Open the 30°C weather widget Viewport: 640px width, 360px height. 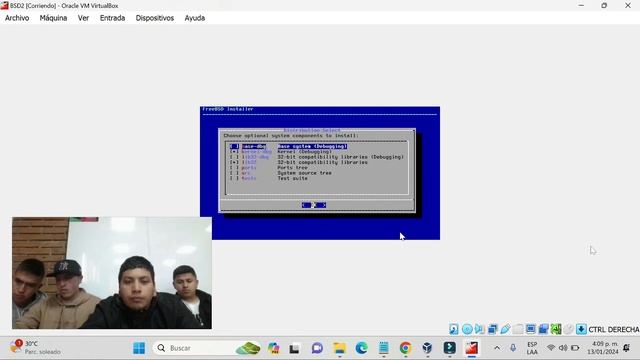click(x=36, y=347)
